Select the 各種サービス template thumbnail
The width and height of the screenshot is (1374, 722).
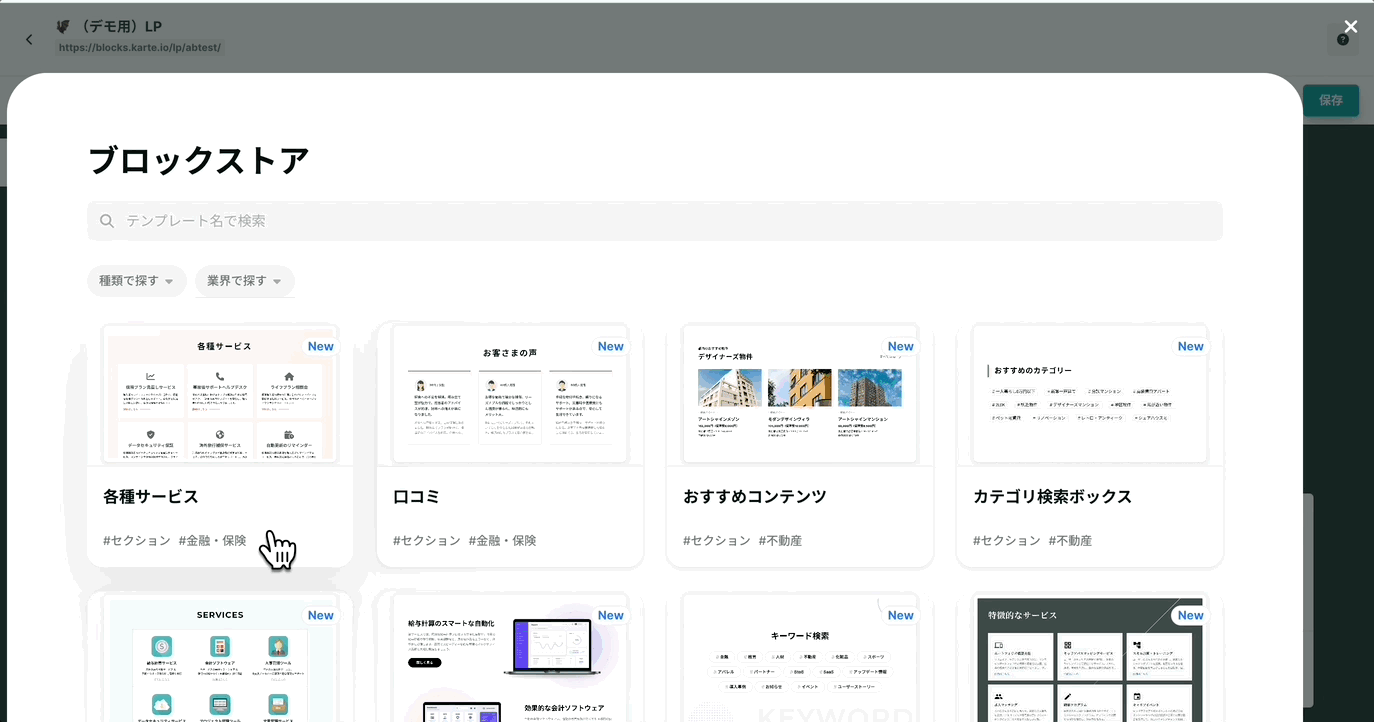pos(220,394)
